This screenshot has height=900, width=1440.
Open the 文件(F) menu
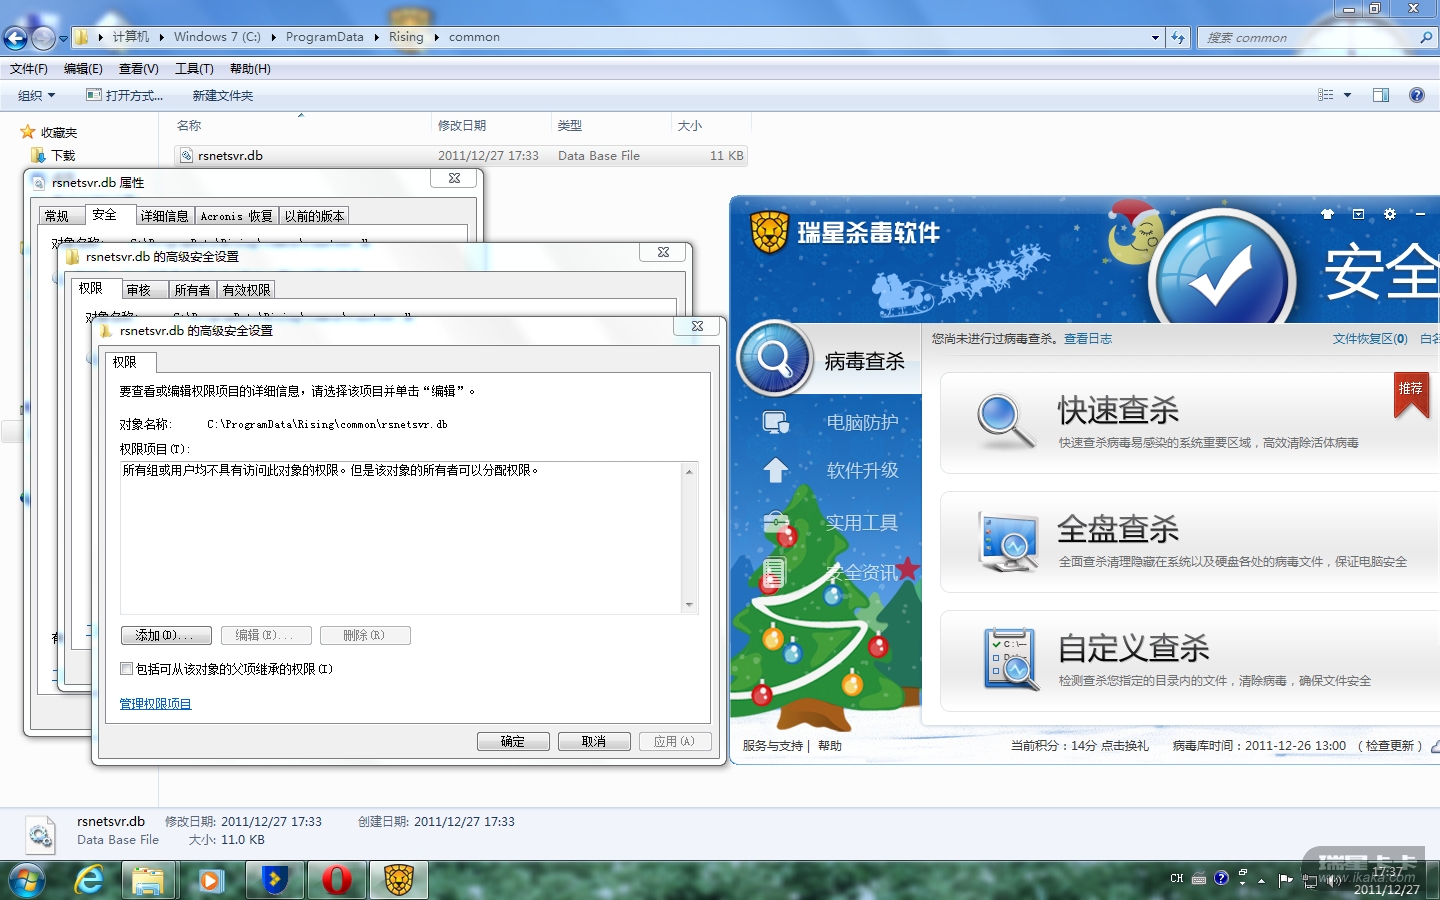[29, 69]
